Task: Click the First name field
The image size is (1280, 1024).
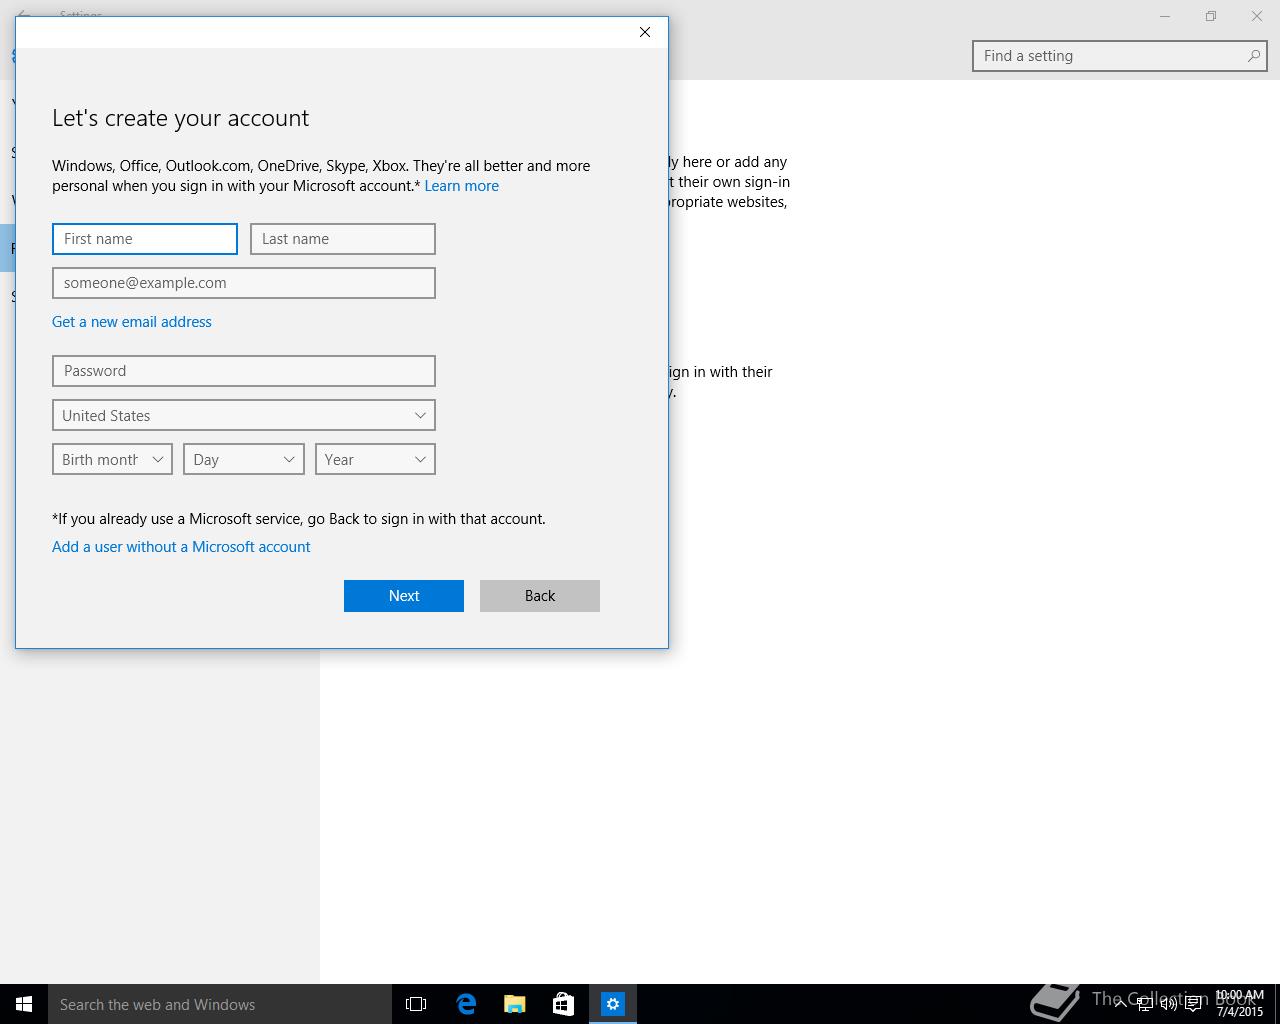Action: point(145,239)
